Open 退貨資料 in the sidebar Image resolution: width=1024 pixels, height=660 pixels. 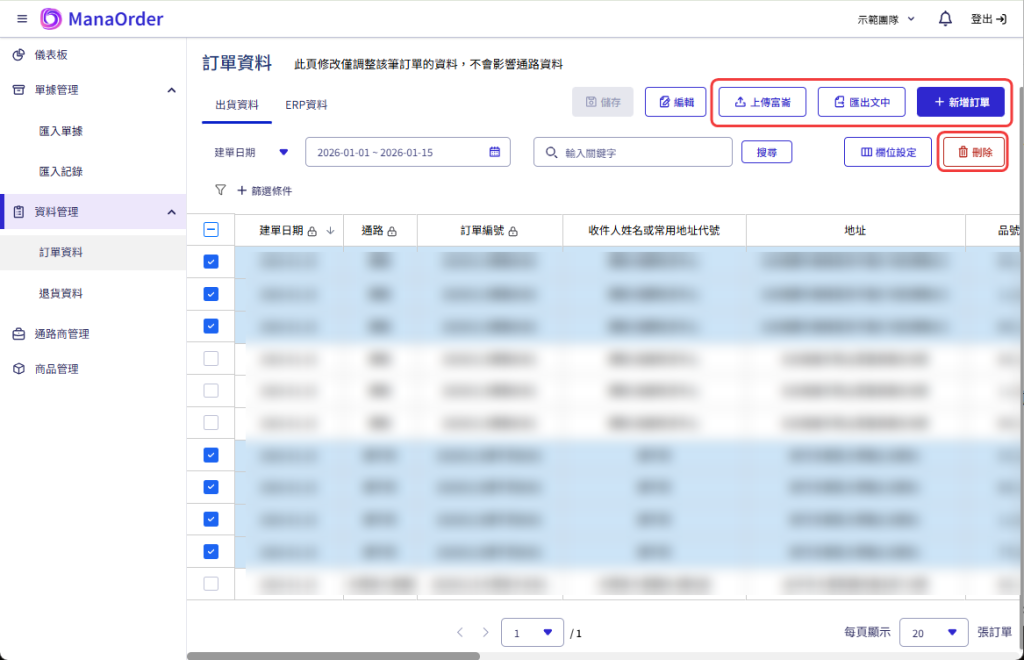click(60, 293)
